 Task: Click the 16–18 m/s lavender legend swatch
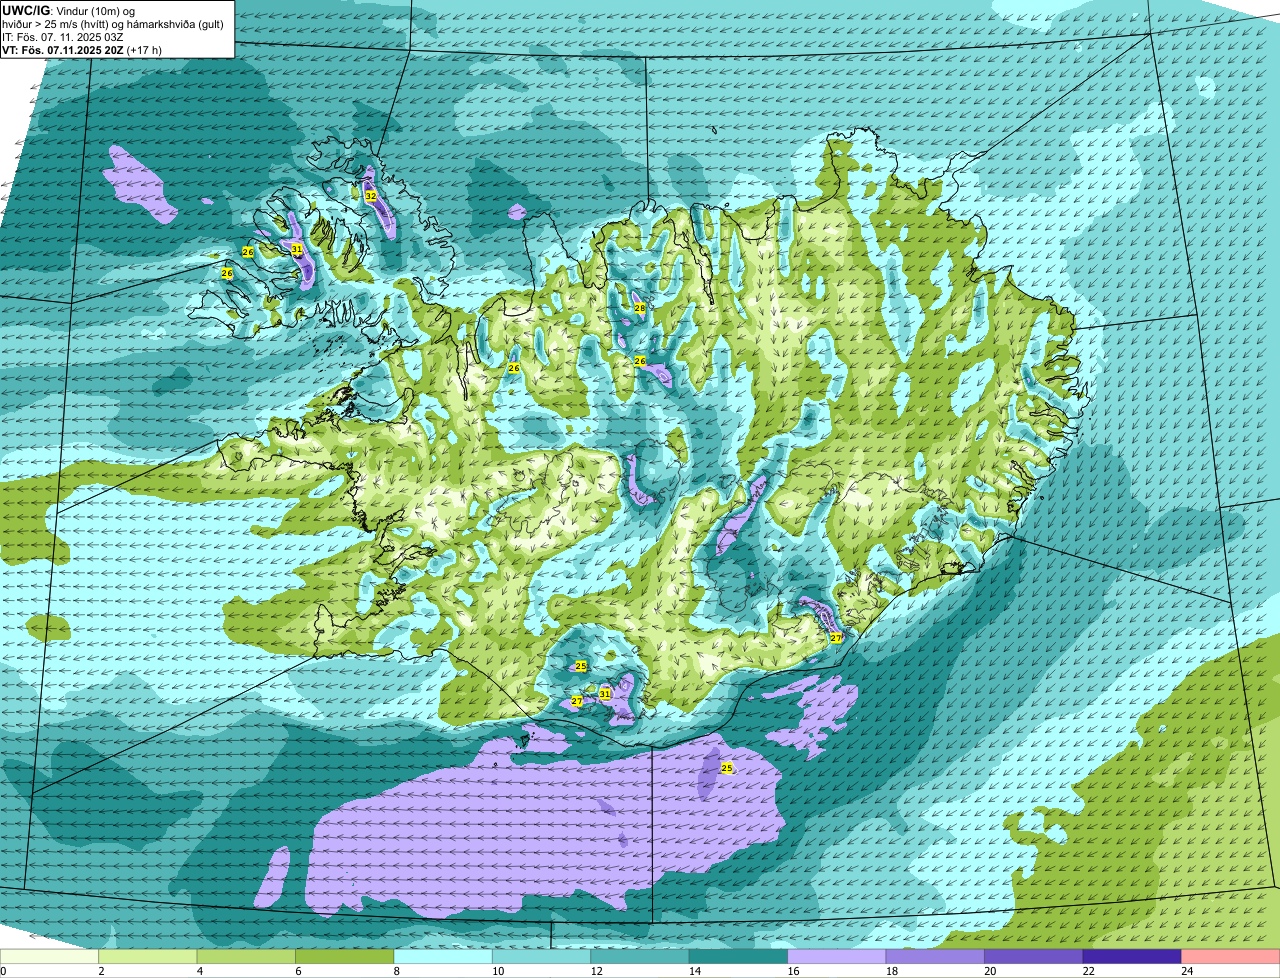click(837, 957)
